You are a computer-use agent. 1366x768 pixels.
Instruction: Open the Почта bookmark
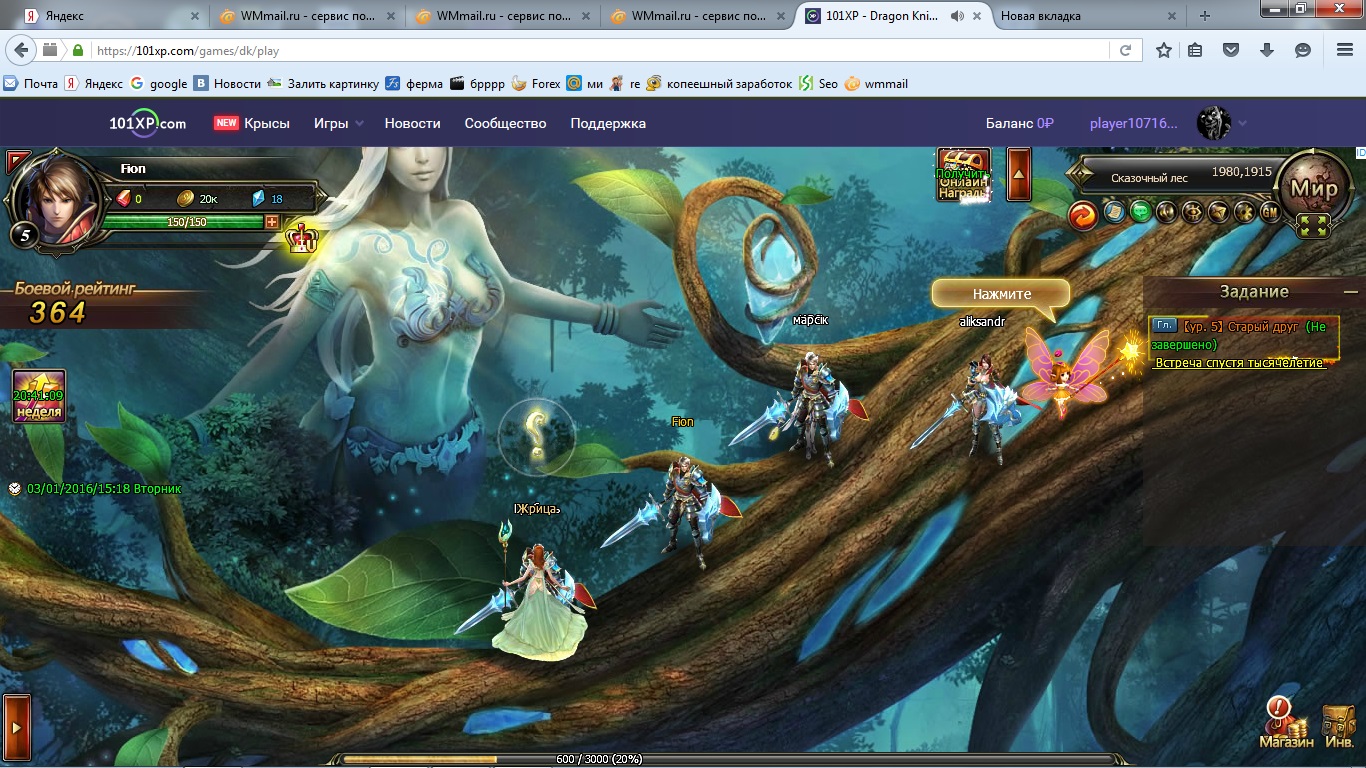(32, 84)
